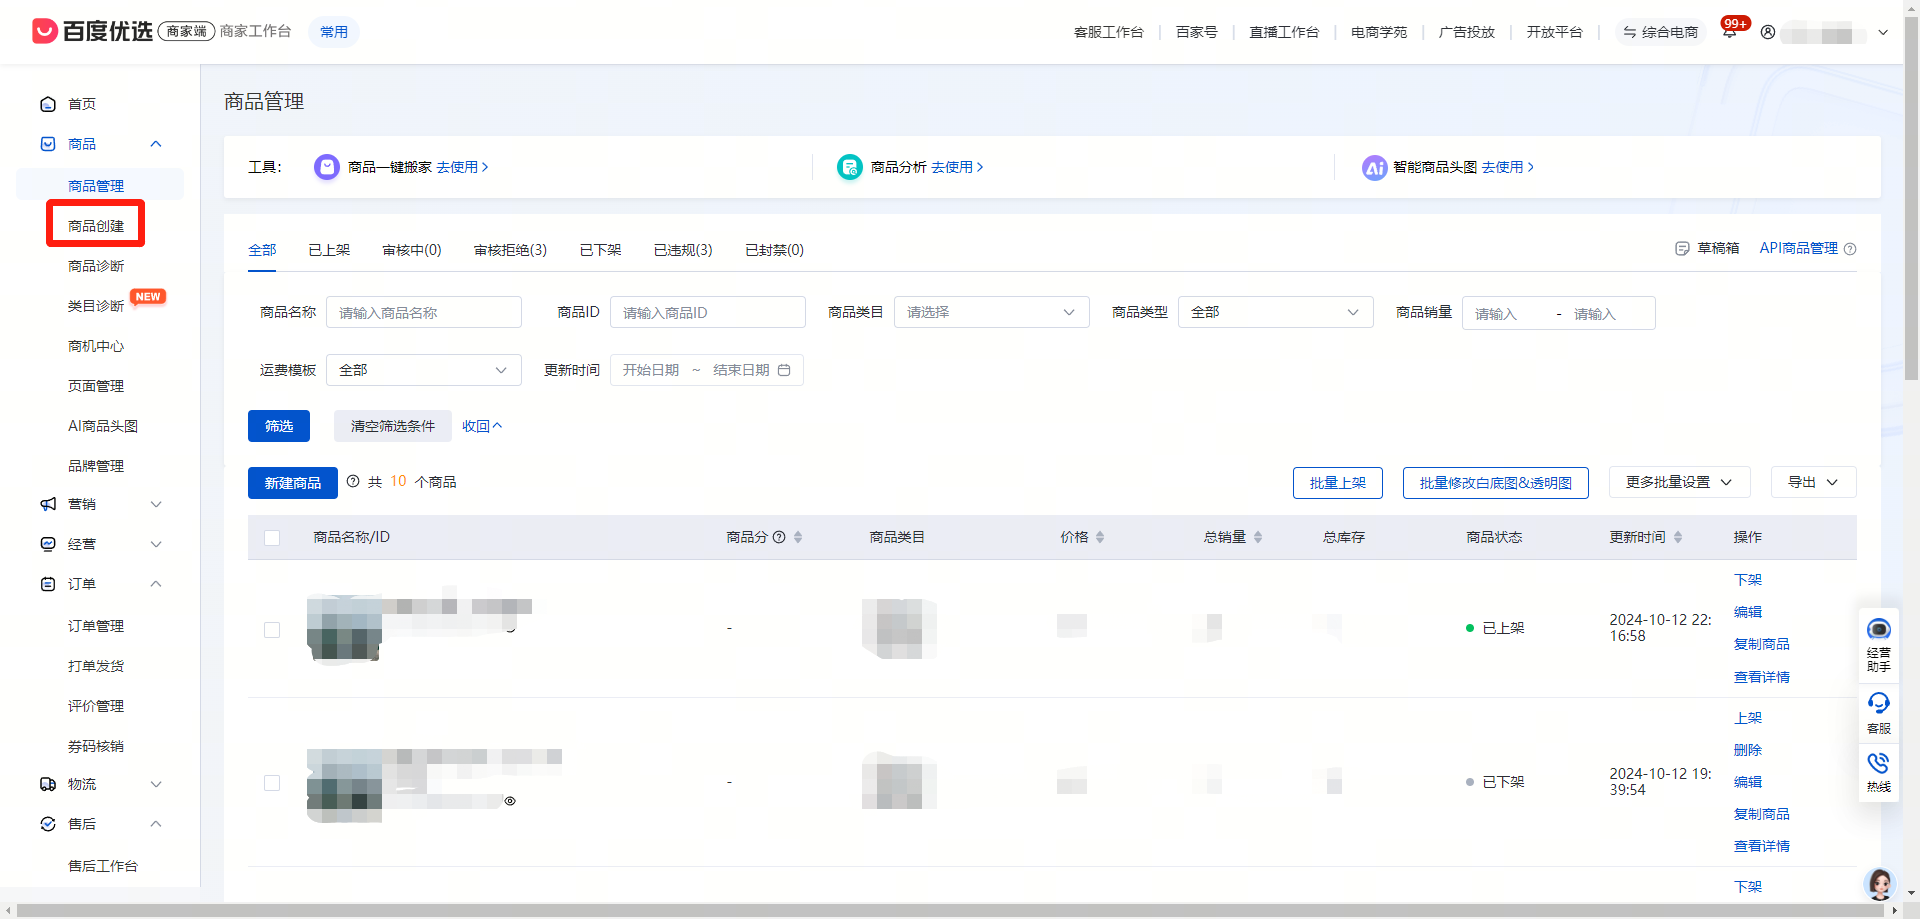Click 批量修改白底图&透明图 button
This screenshot has height=919, width=1920.
point(1496,483)
